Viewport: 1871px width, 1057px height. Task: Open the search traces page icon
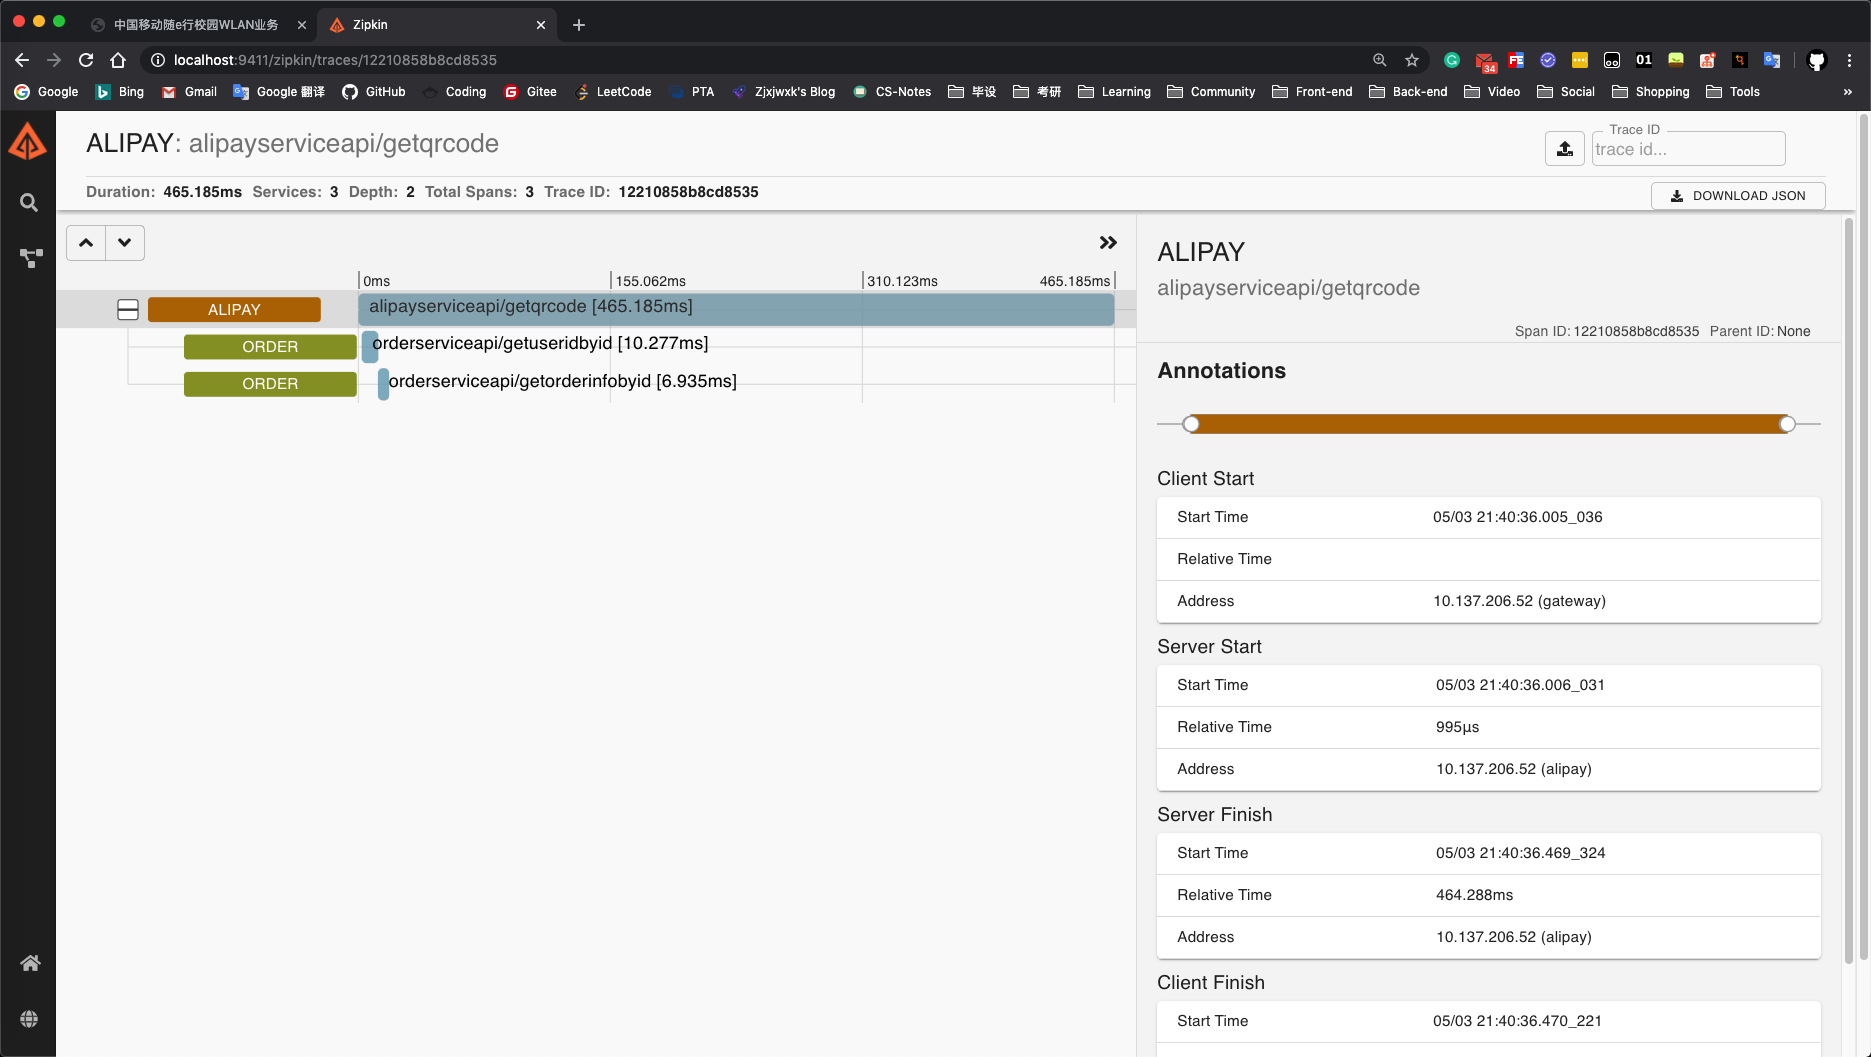coord(29,203)
